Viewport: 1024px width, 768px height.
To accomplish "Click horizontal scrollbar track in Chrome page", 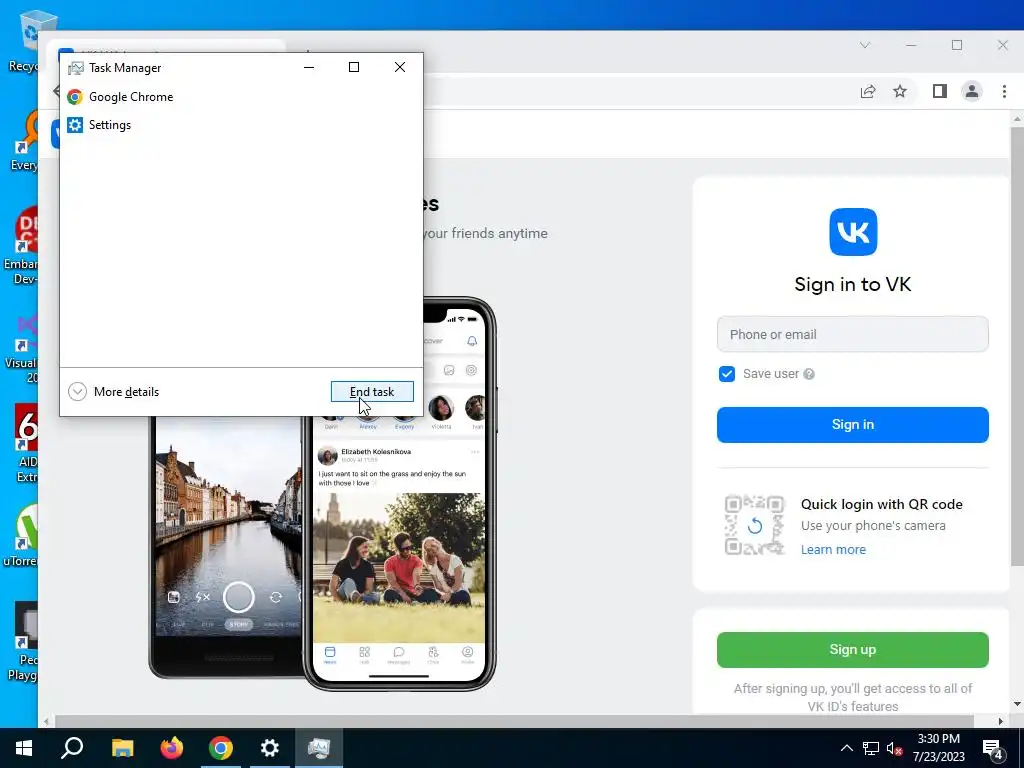I will click(515, 721).
